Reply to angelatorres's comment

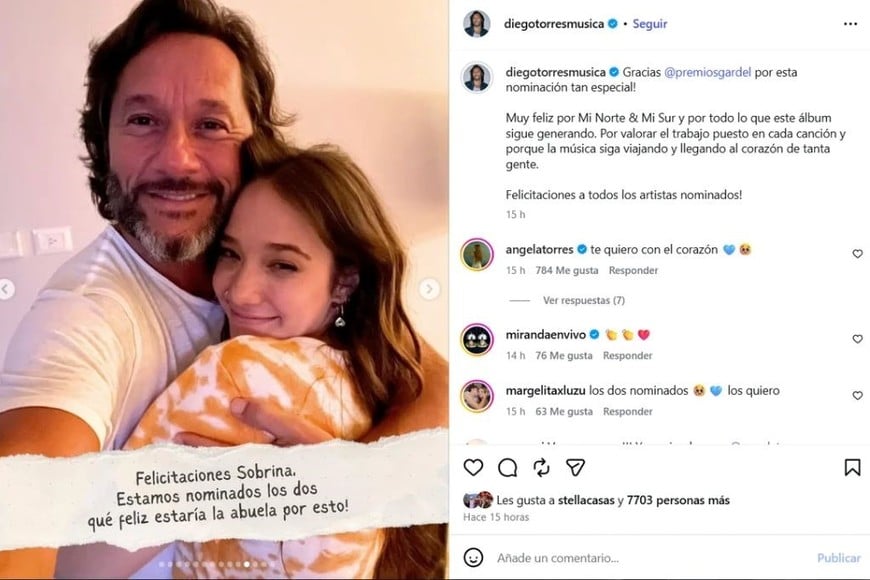pyautogui.click(x=633, y=270)
